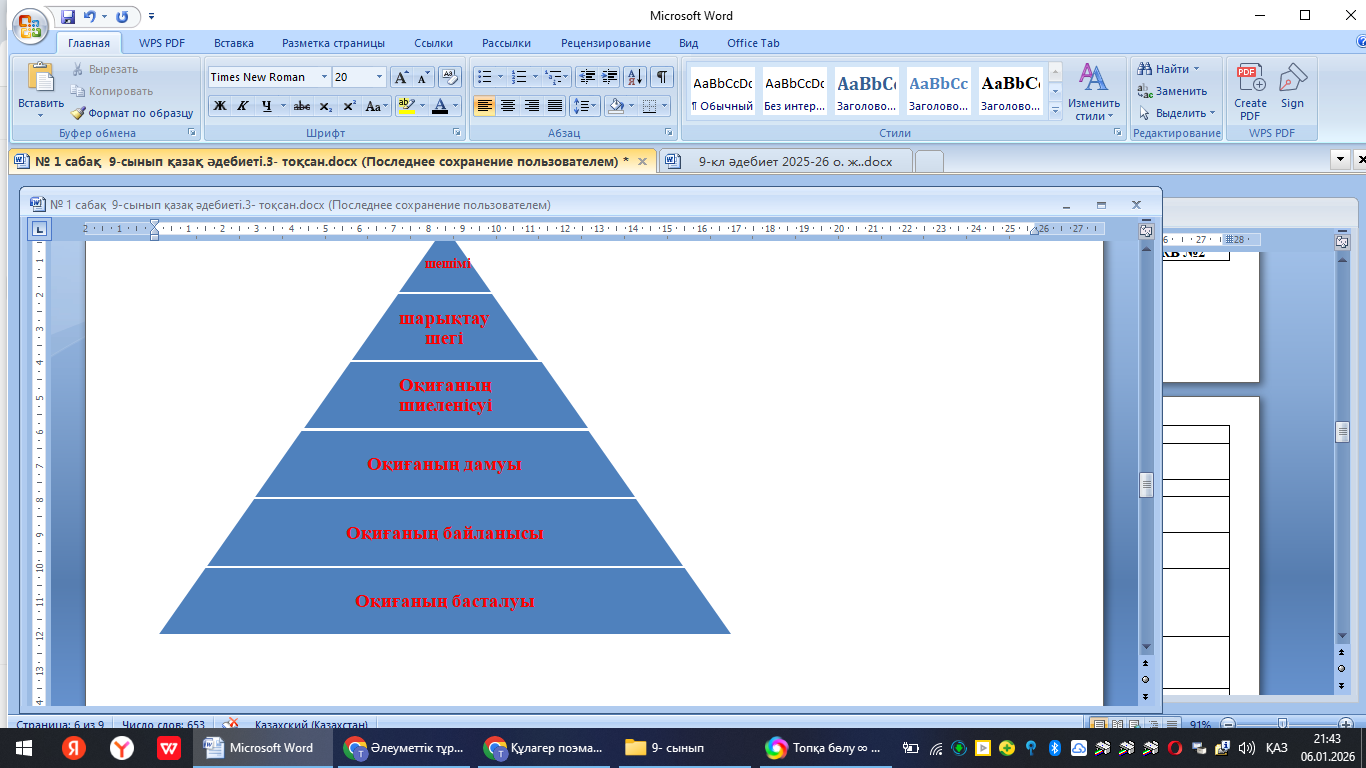Screen dimensions: 1366x768
Task: Center the text alignment
Action: (x=508, y=106)
